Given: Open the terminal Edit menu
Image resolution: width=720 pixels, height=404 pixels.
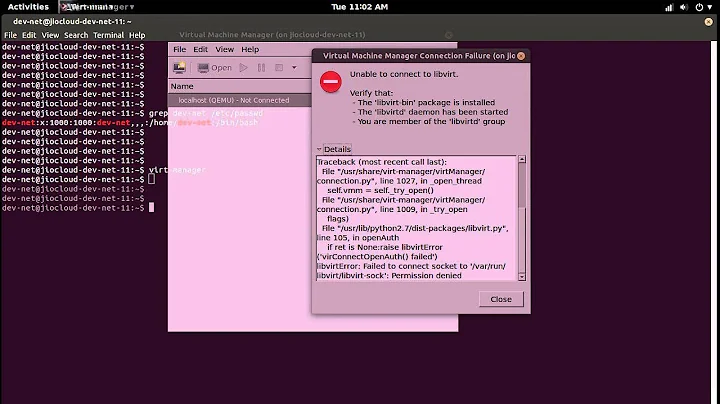Looking at the screenshot, I should (29, 35).
